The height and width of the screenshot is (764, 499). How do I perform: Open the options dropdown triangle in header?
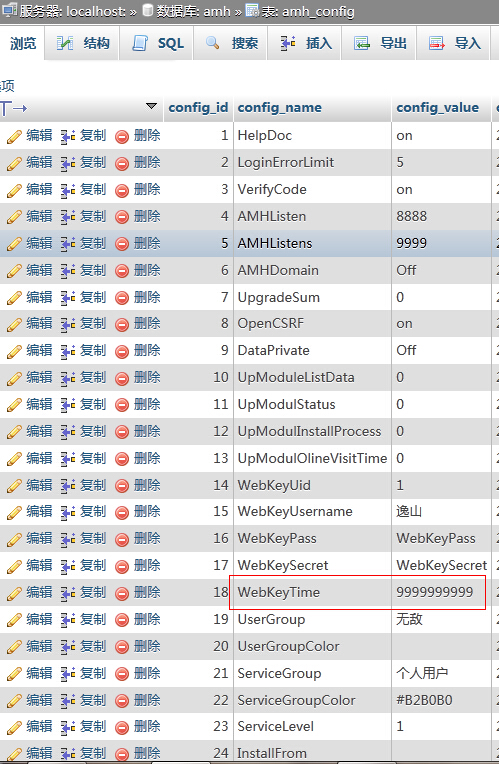tap(151, 106)
